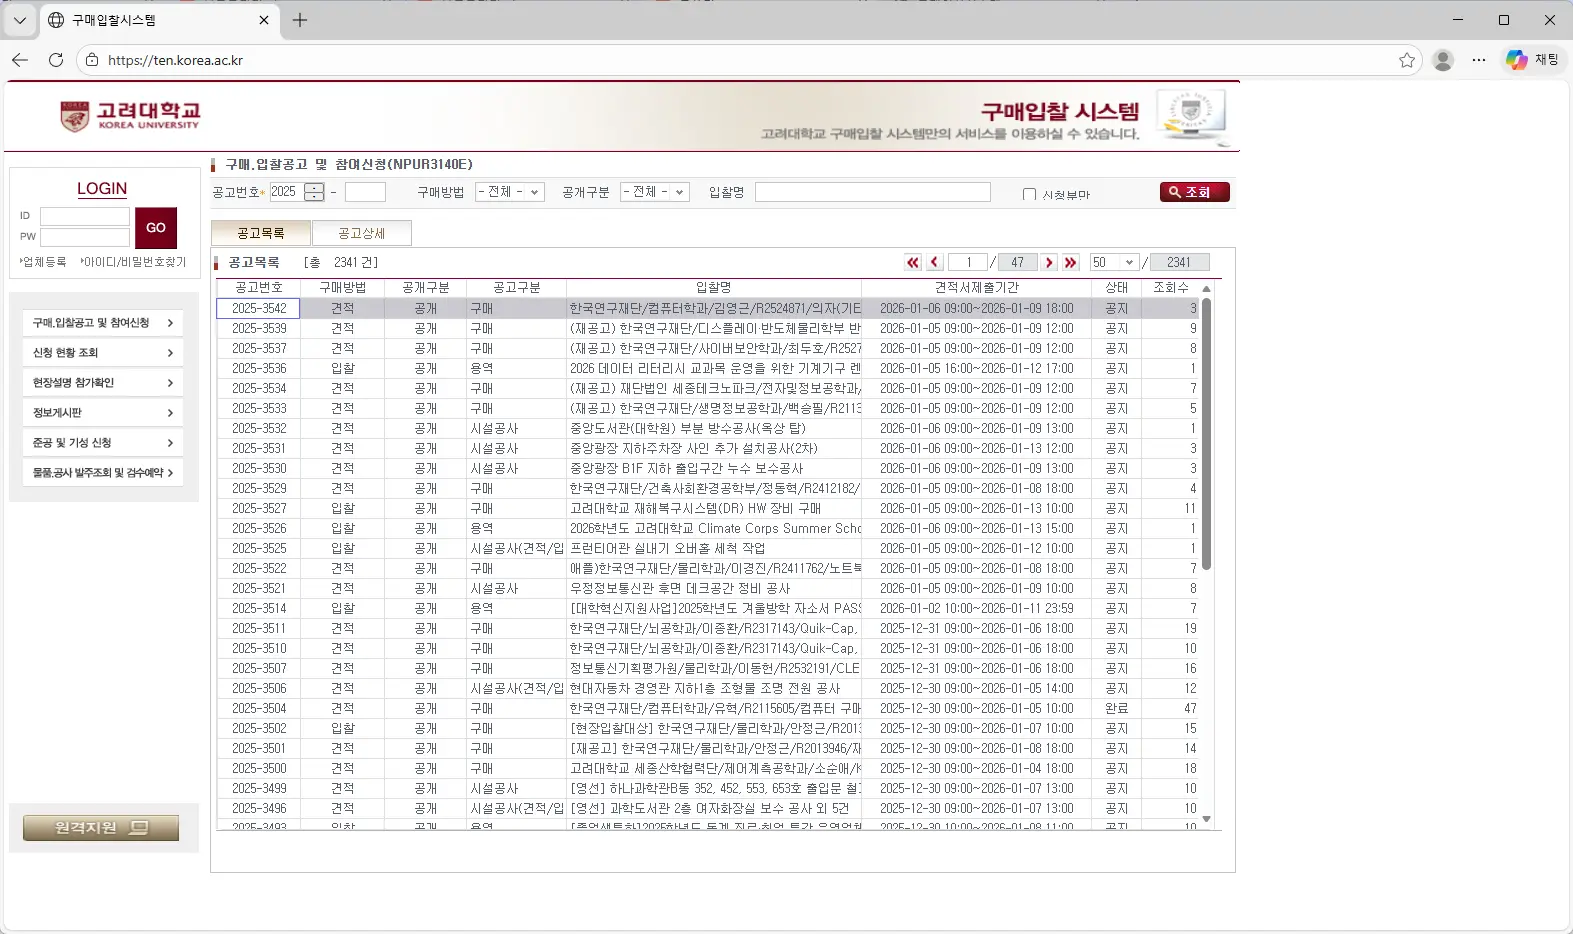View site information lock icon
This screenshot has height=934, width=1573.
click(x=92, y=60)
